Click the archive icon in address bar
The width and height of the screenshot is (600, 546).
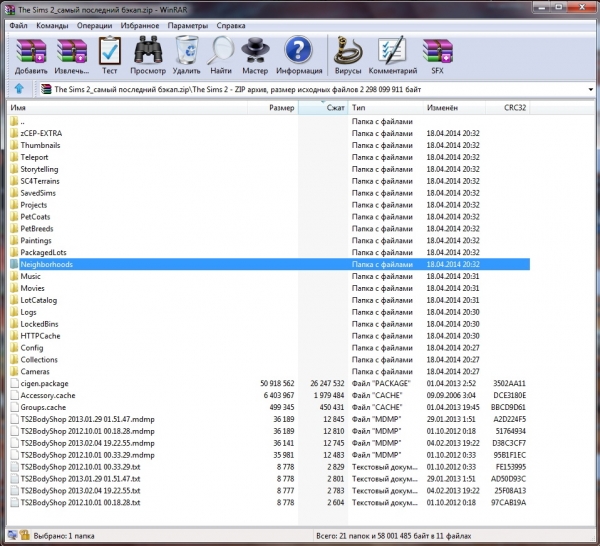pos(46,89)
